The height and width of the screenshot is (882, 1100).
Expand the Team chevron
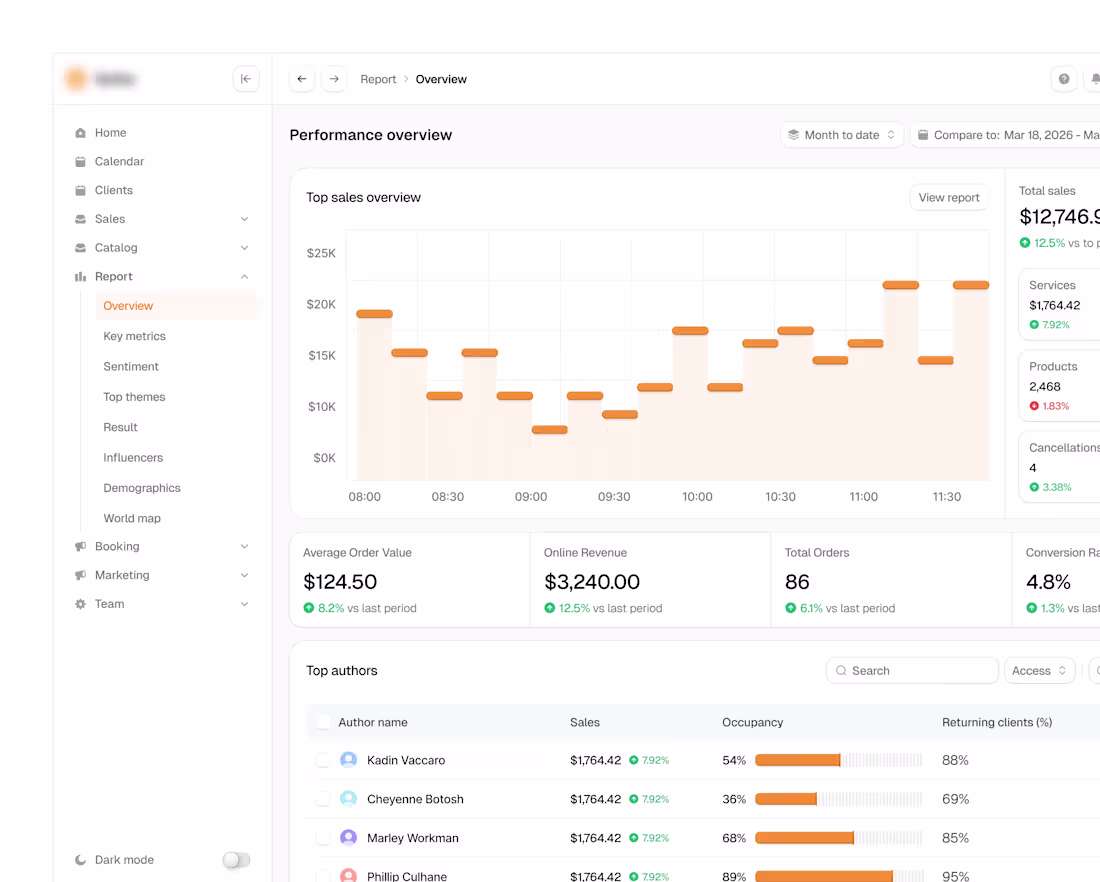click(244, 603)
